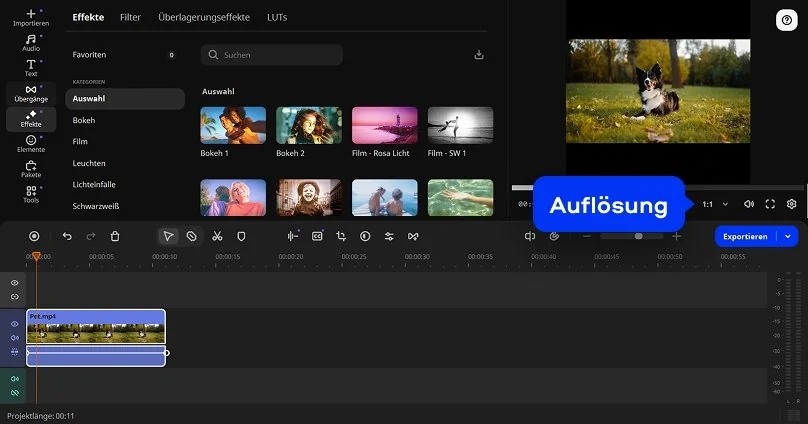The height and width of the screenshot is (424, 808).
Task: Switch to the Filter tab
Action: pos(130,17)
